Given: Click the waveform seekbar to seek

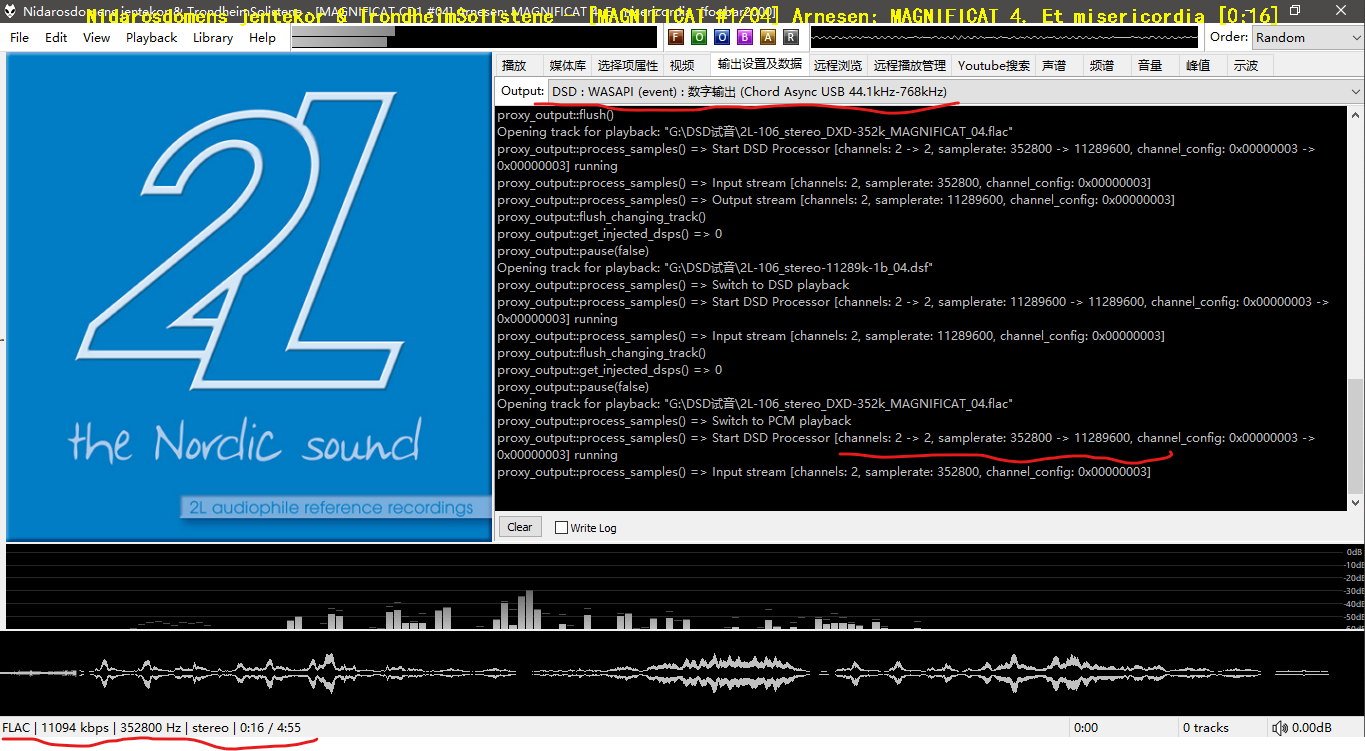Looking at the screenshot, I should (x=680, y=672).
